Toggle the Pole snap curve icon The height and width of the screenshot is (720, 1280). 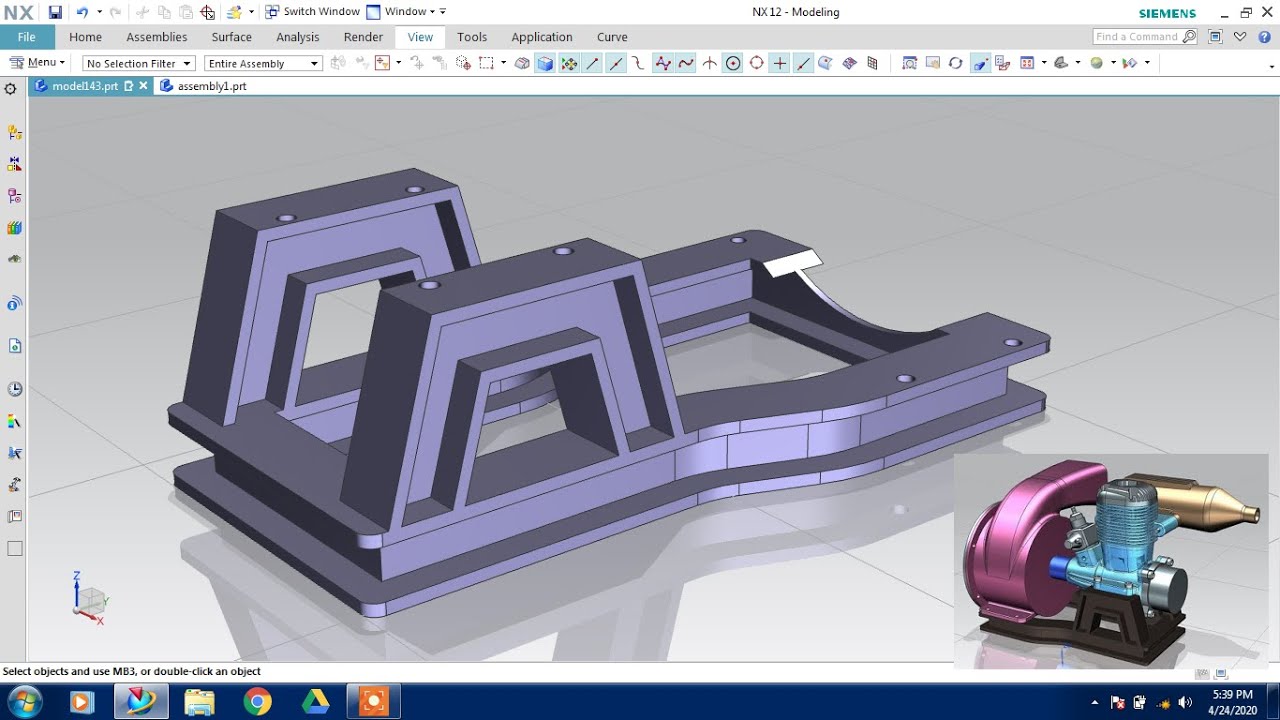662,63
